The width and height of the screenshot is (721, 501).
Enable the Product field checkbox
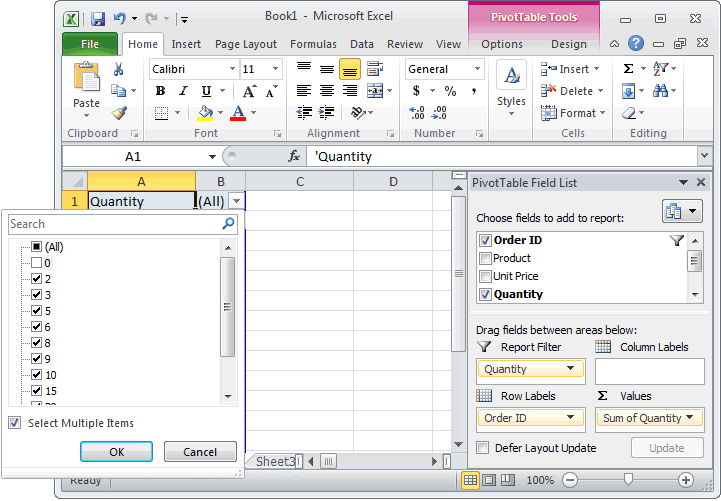[485, 258]
